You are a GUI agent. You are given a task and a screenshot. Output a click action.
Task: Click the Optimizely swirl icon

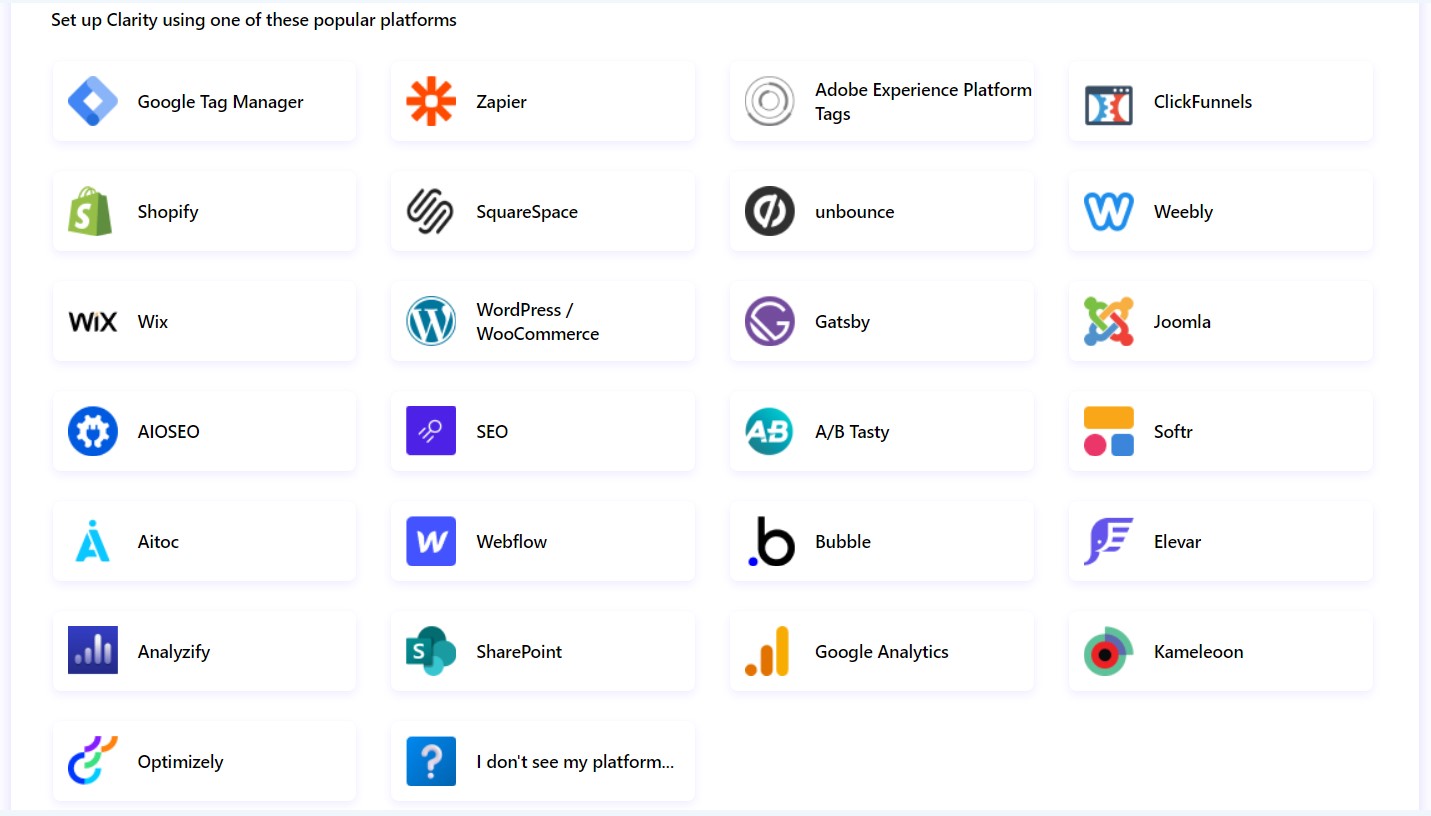pos(93,761)
